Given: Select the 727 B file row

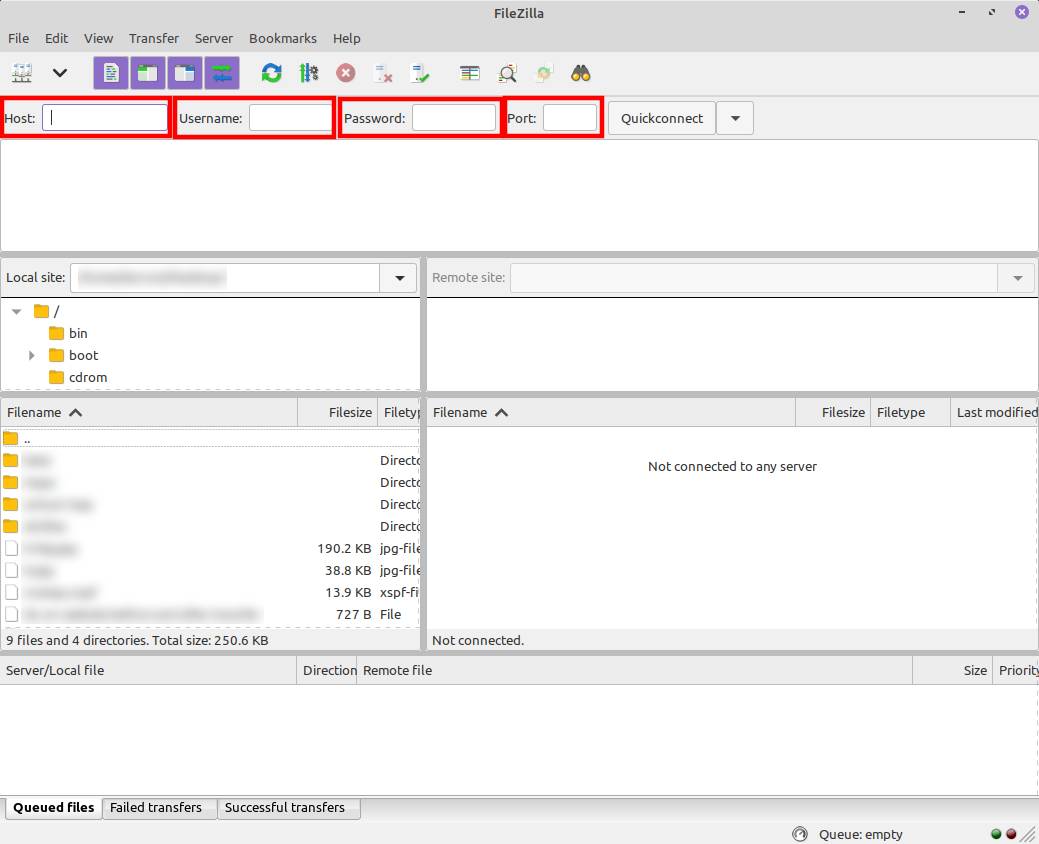Looking at the screenshot, I should click(x=210, y=614).
